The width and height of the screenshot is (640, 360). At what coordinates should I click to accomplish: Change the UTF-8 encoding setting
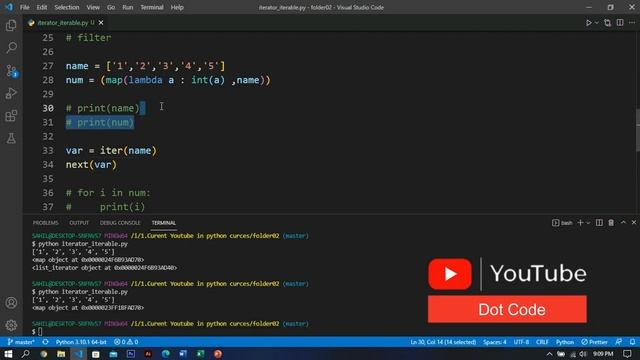coord(521,342)
